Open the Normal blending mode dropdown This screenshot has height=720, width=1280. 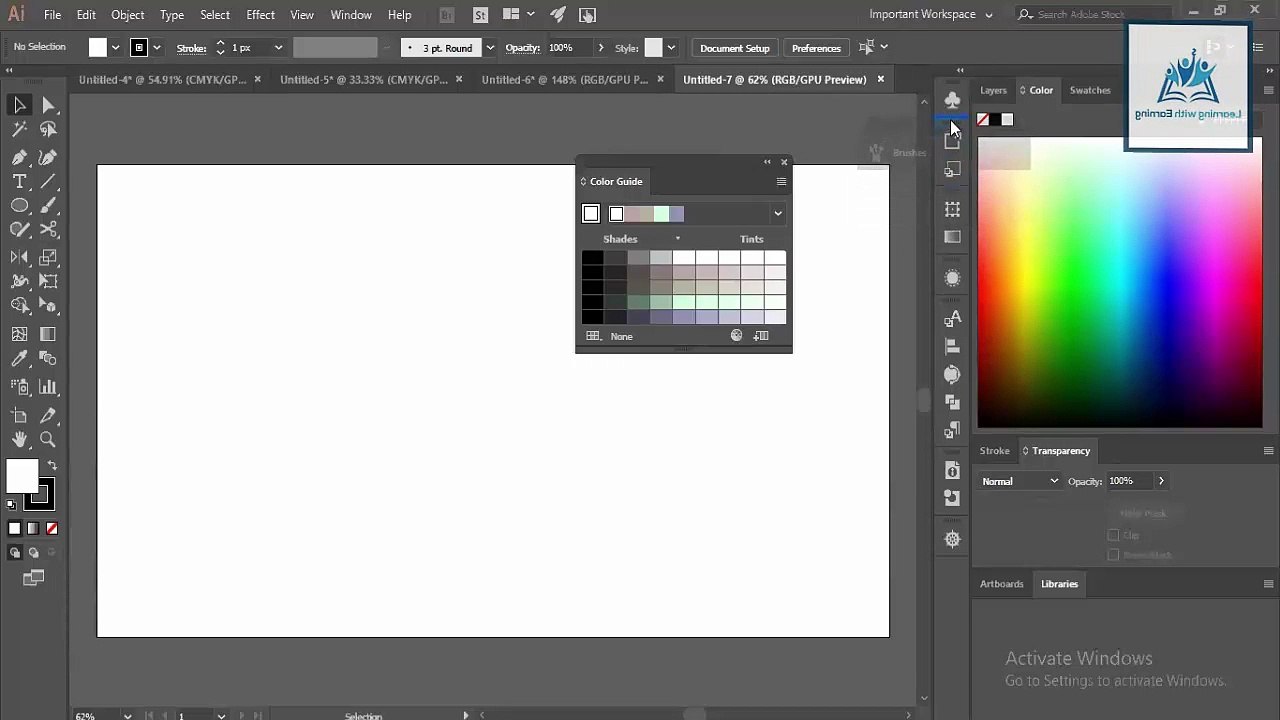tap(1019, 481)
